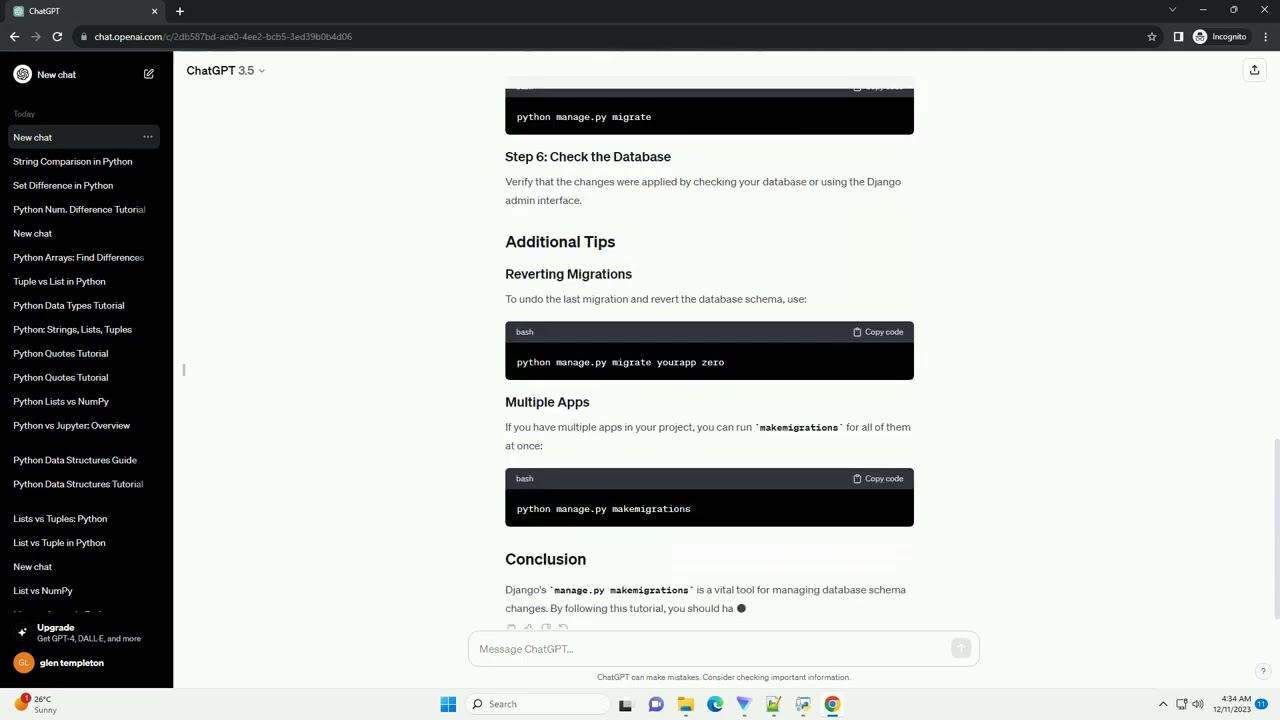1280x720 pixels.
Task: Click the 'Step 6: Check the Database' heading
Action: (x=588, y=157)
